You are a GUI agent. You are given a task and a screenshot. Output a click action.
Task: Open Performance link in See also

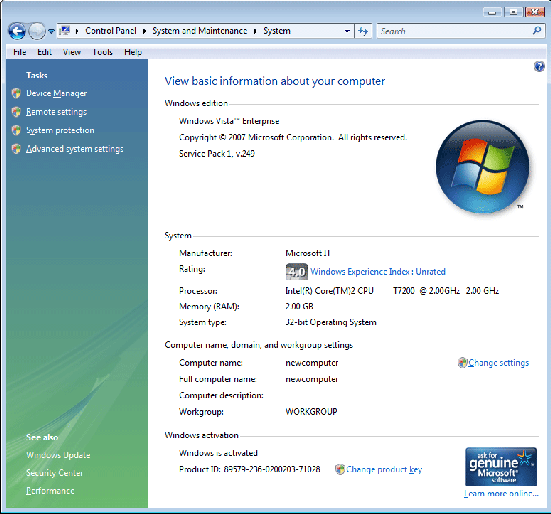click(50, 491)
